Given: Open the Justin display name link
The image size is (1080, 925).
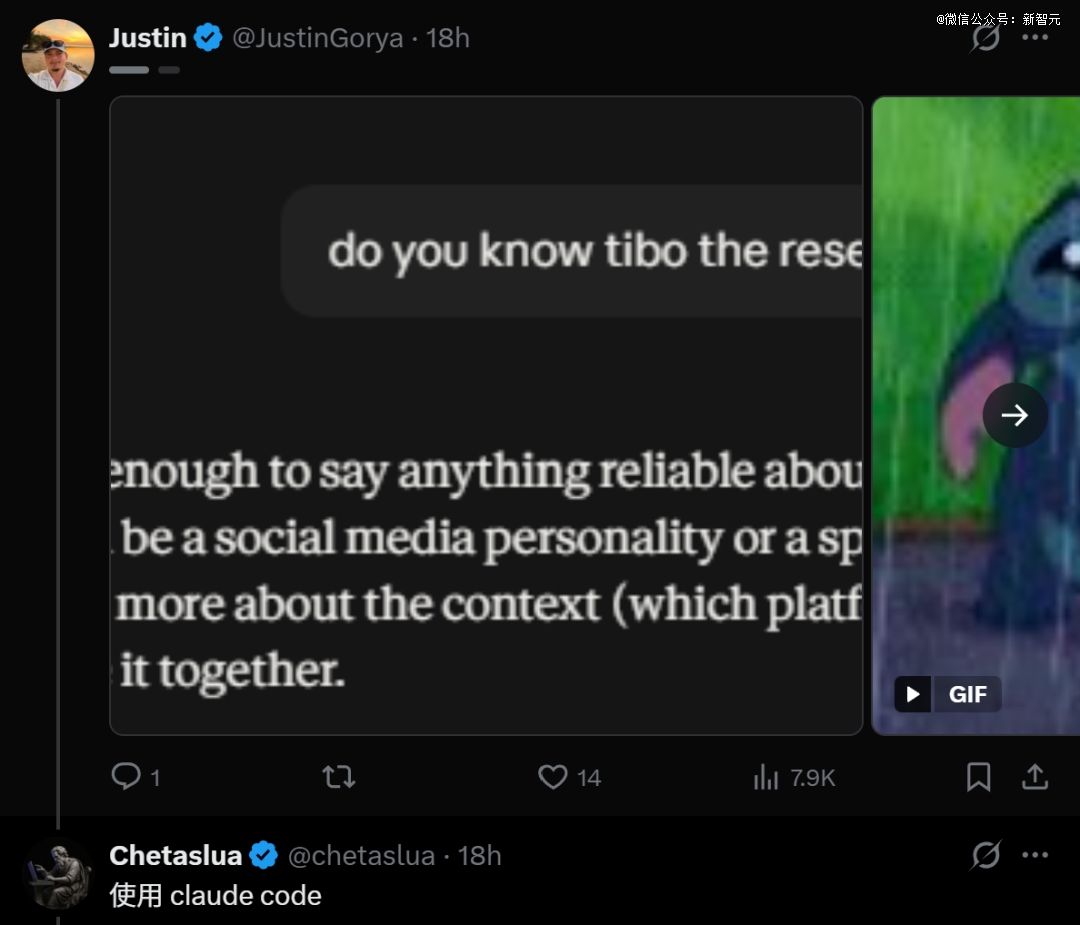Looking at the screenshot, I should pyautogui.click(x=148, y=38).
